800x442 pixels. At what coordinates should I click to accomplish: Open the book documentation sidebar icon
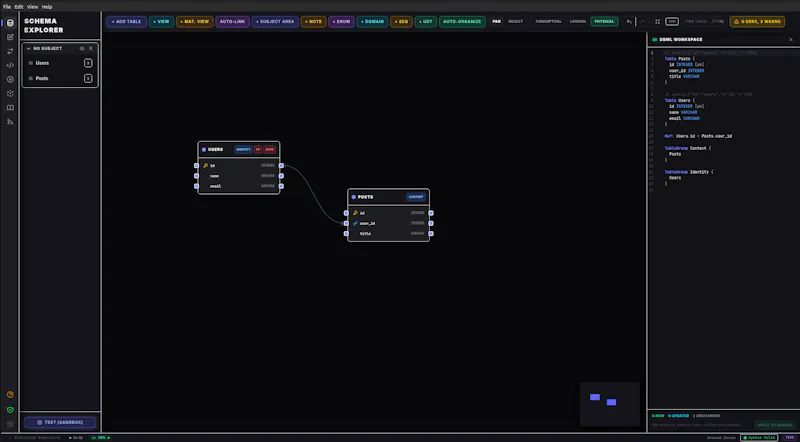(x=10, y=108)
